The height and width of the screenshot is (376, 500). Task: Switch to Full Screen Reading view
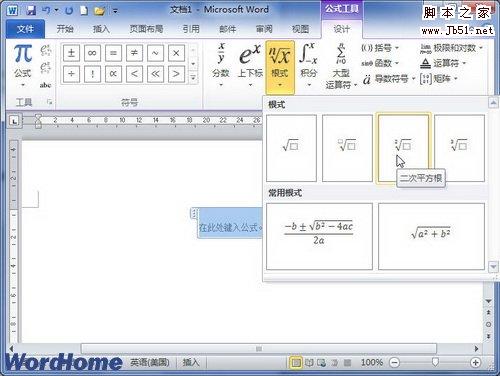pos(309,363)
